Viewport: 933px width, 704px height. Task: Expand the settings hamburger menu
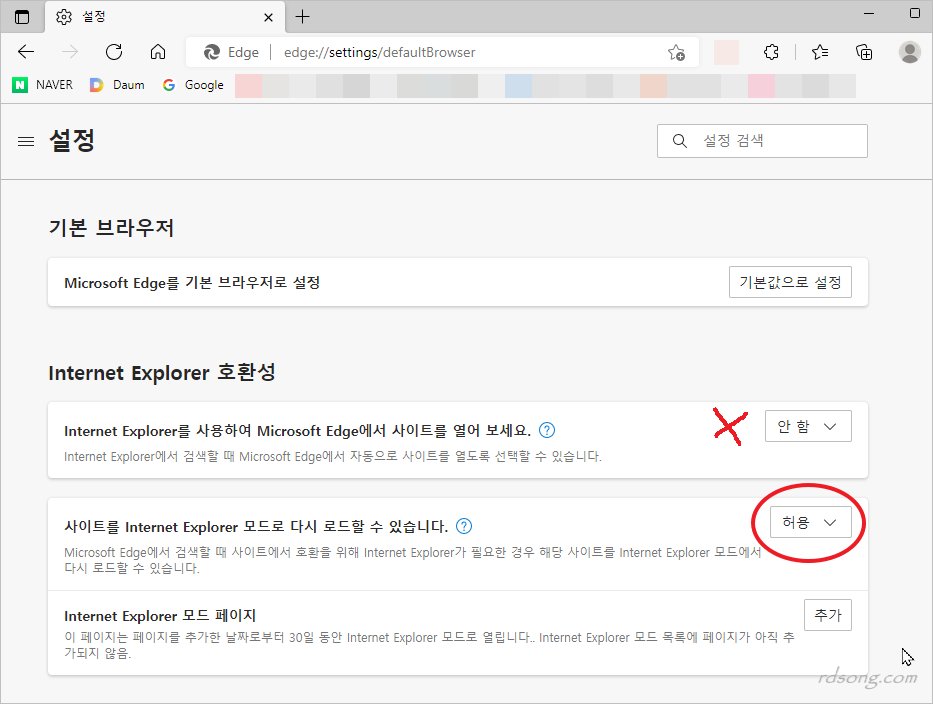pos(26,142)
